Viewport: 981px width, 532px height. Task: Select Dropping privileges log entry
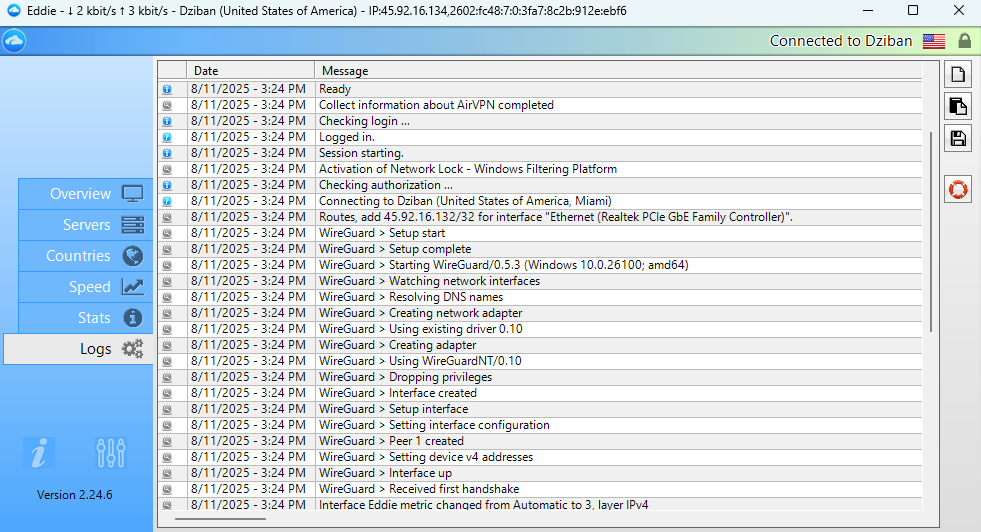pos(540,377)
